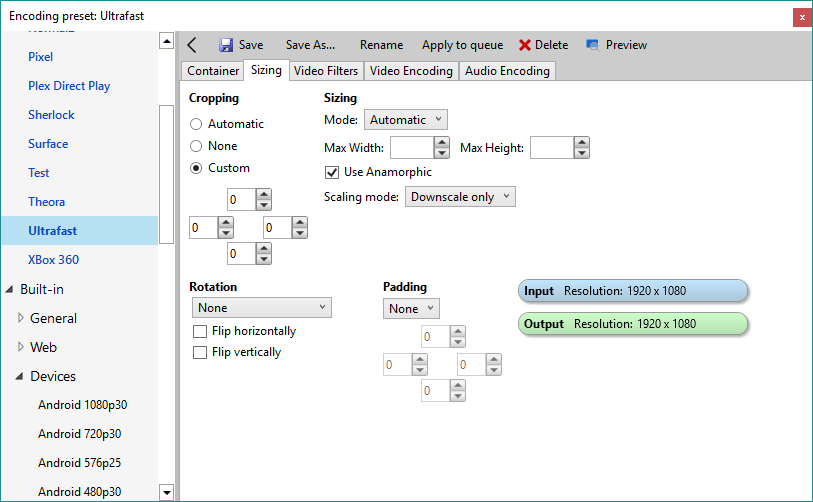The width and height of the screenshot is (813, 502).
Task: Open the Sizing Mode dropdown
Action: click(405, 120)
